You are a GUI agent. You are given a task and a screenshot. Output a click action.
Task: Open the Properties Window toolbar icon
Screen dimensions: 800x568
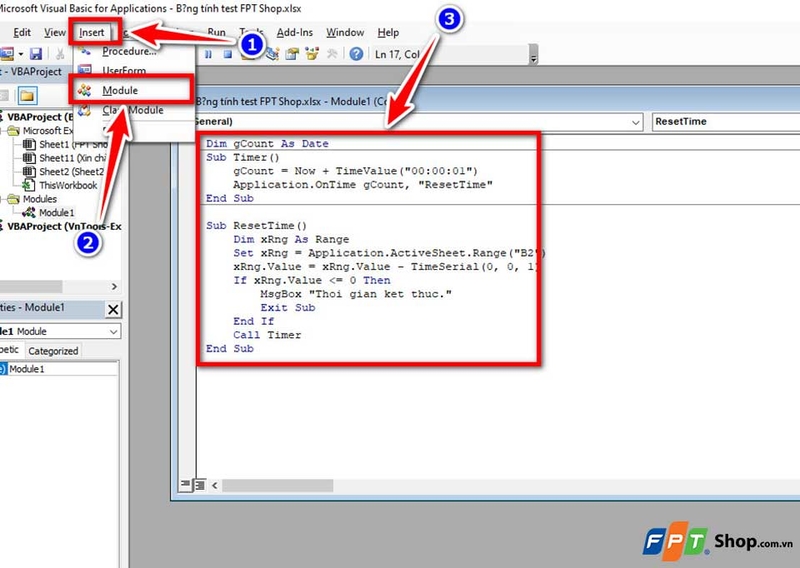point(292,54)
